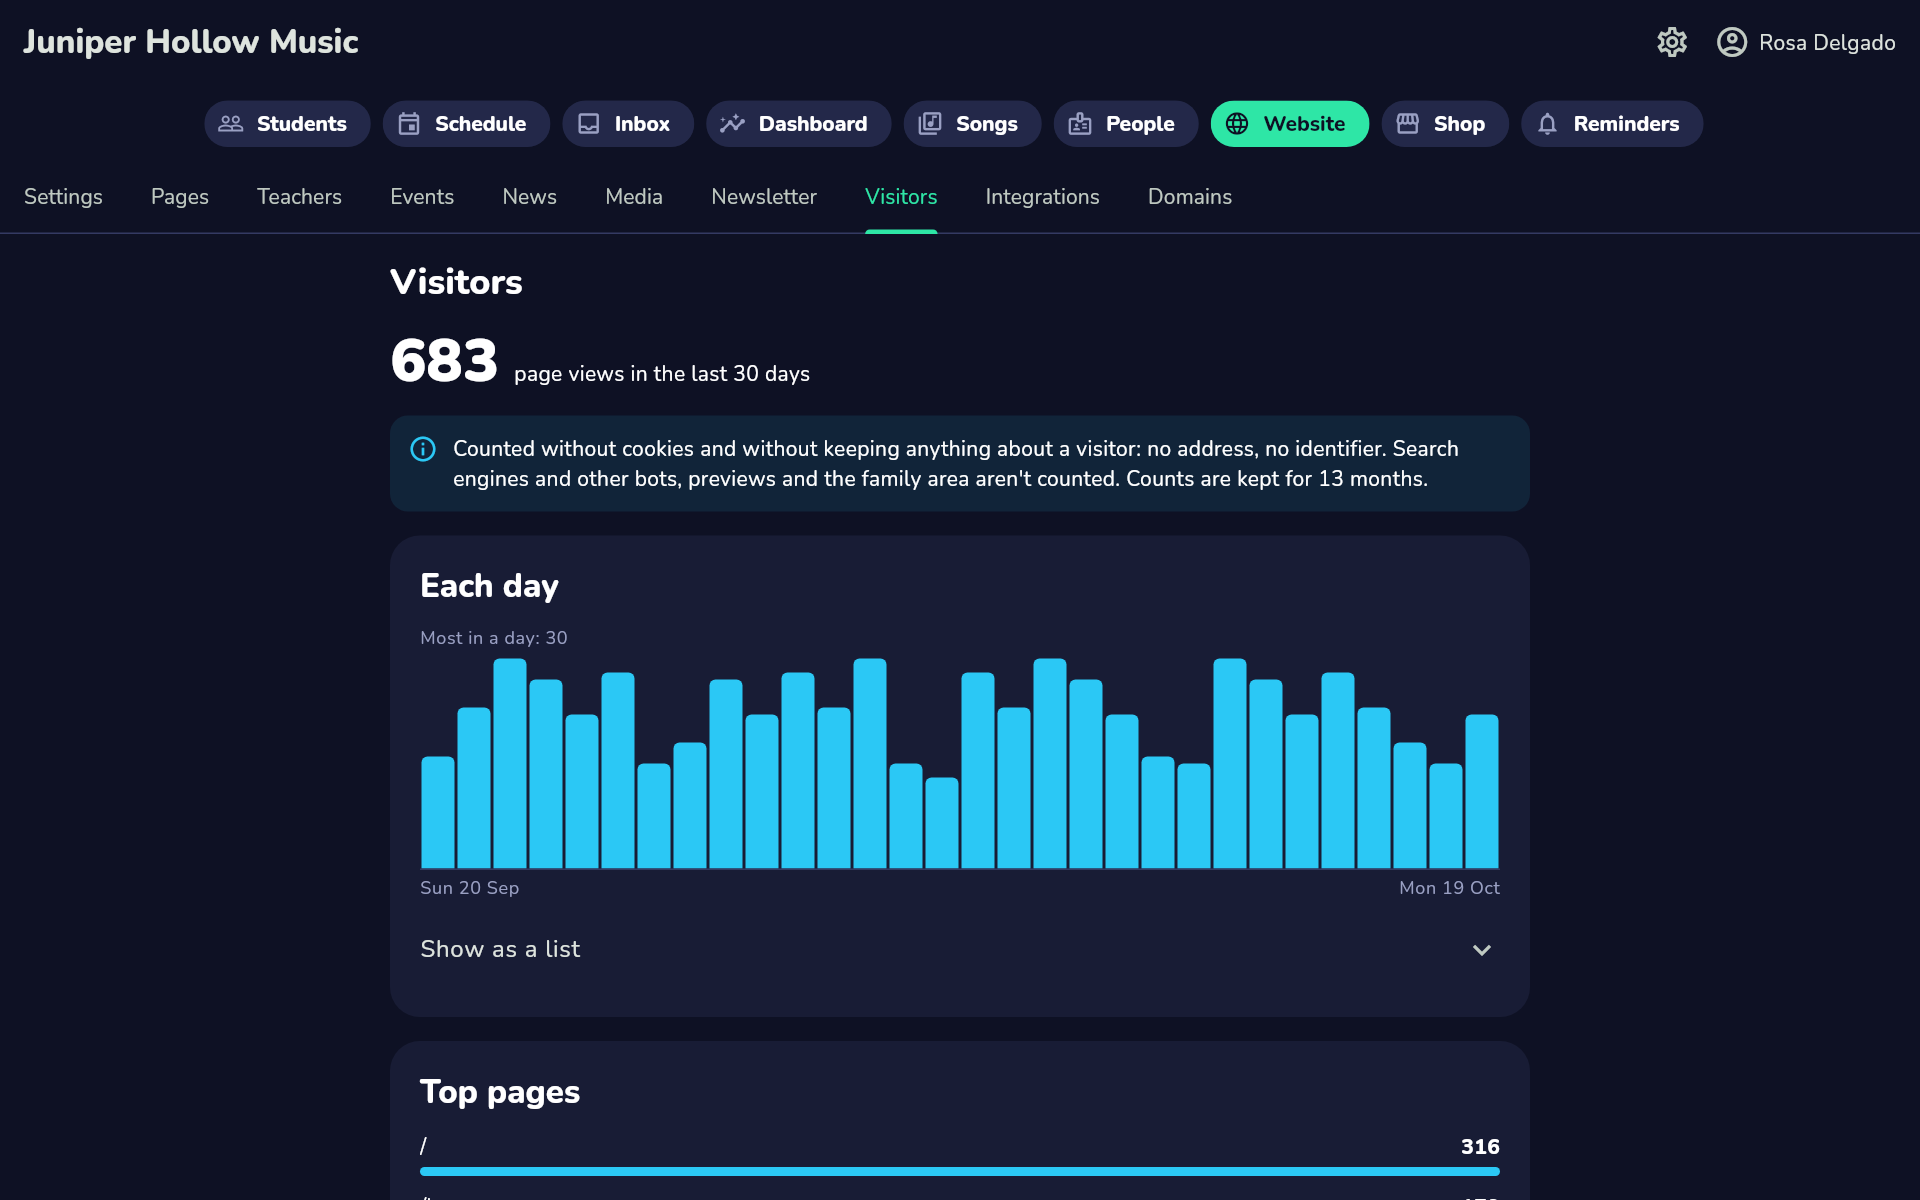Go to the Teachers tab
This screenshot has width=1920, height=1200.
coord(299,197)
